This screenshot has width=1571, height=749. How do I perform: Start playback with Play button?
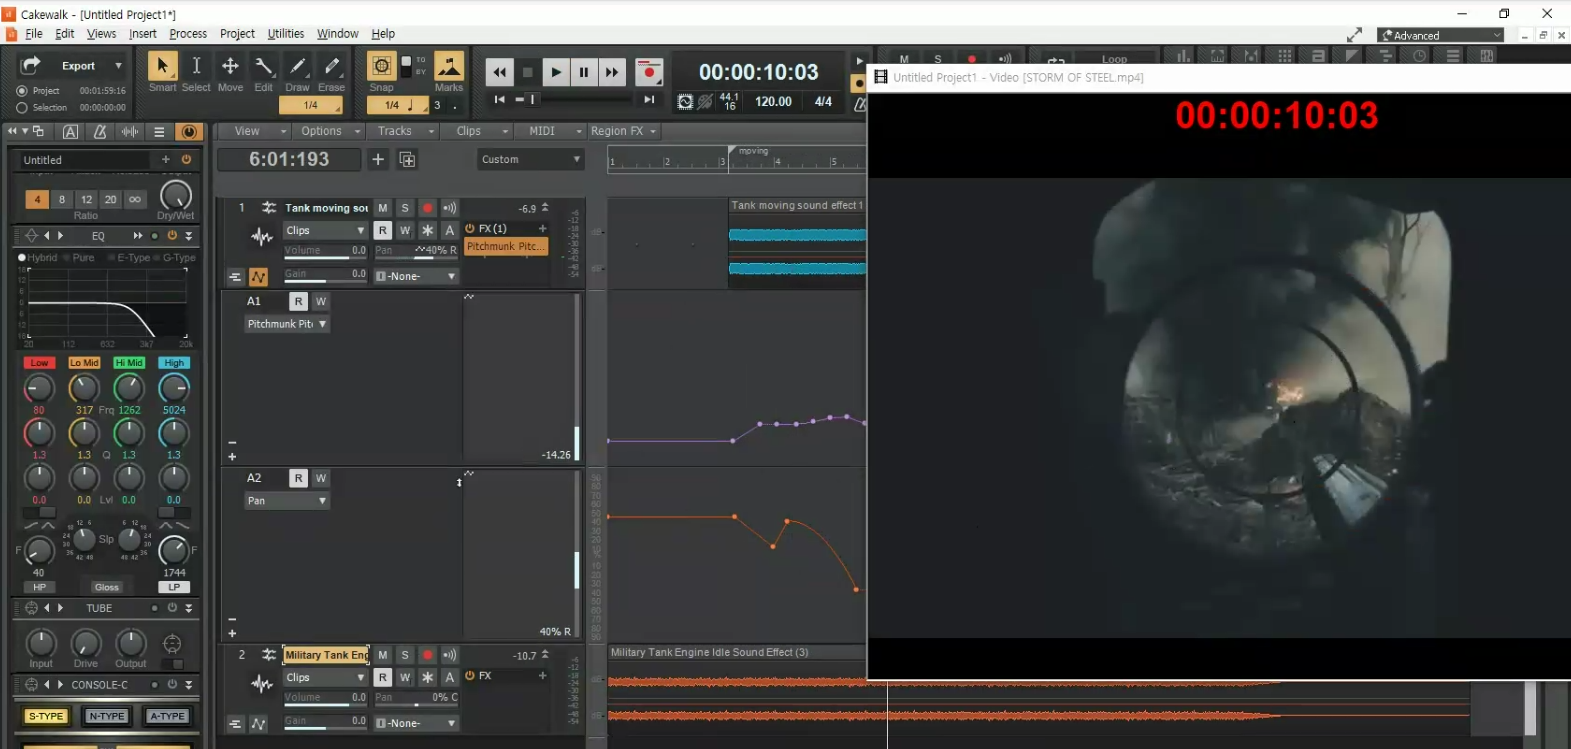556,72
